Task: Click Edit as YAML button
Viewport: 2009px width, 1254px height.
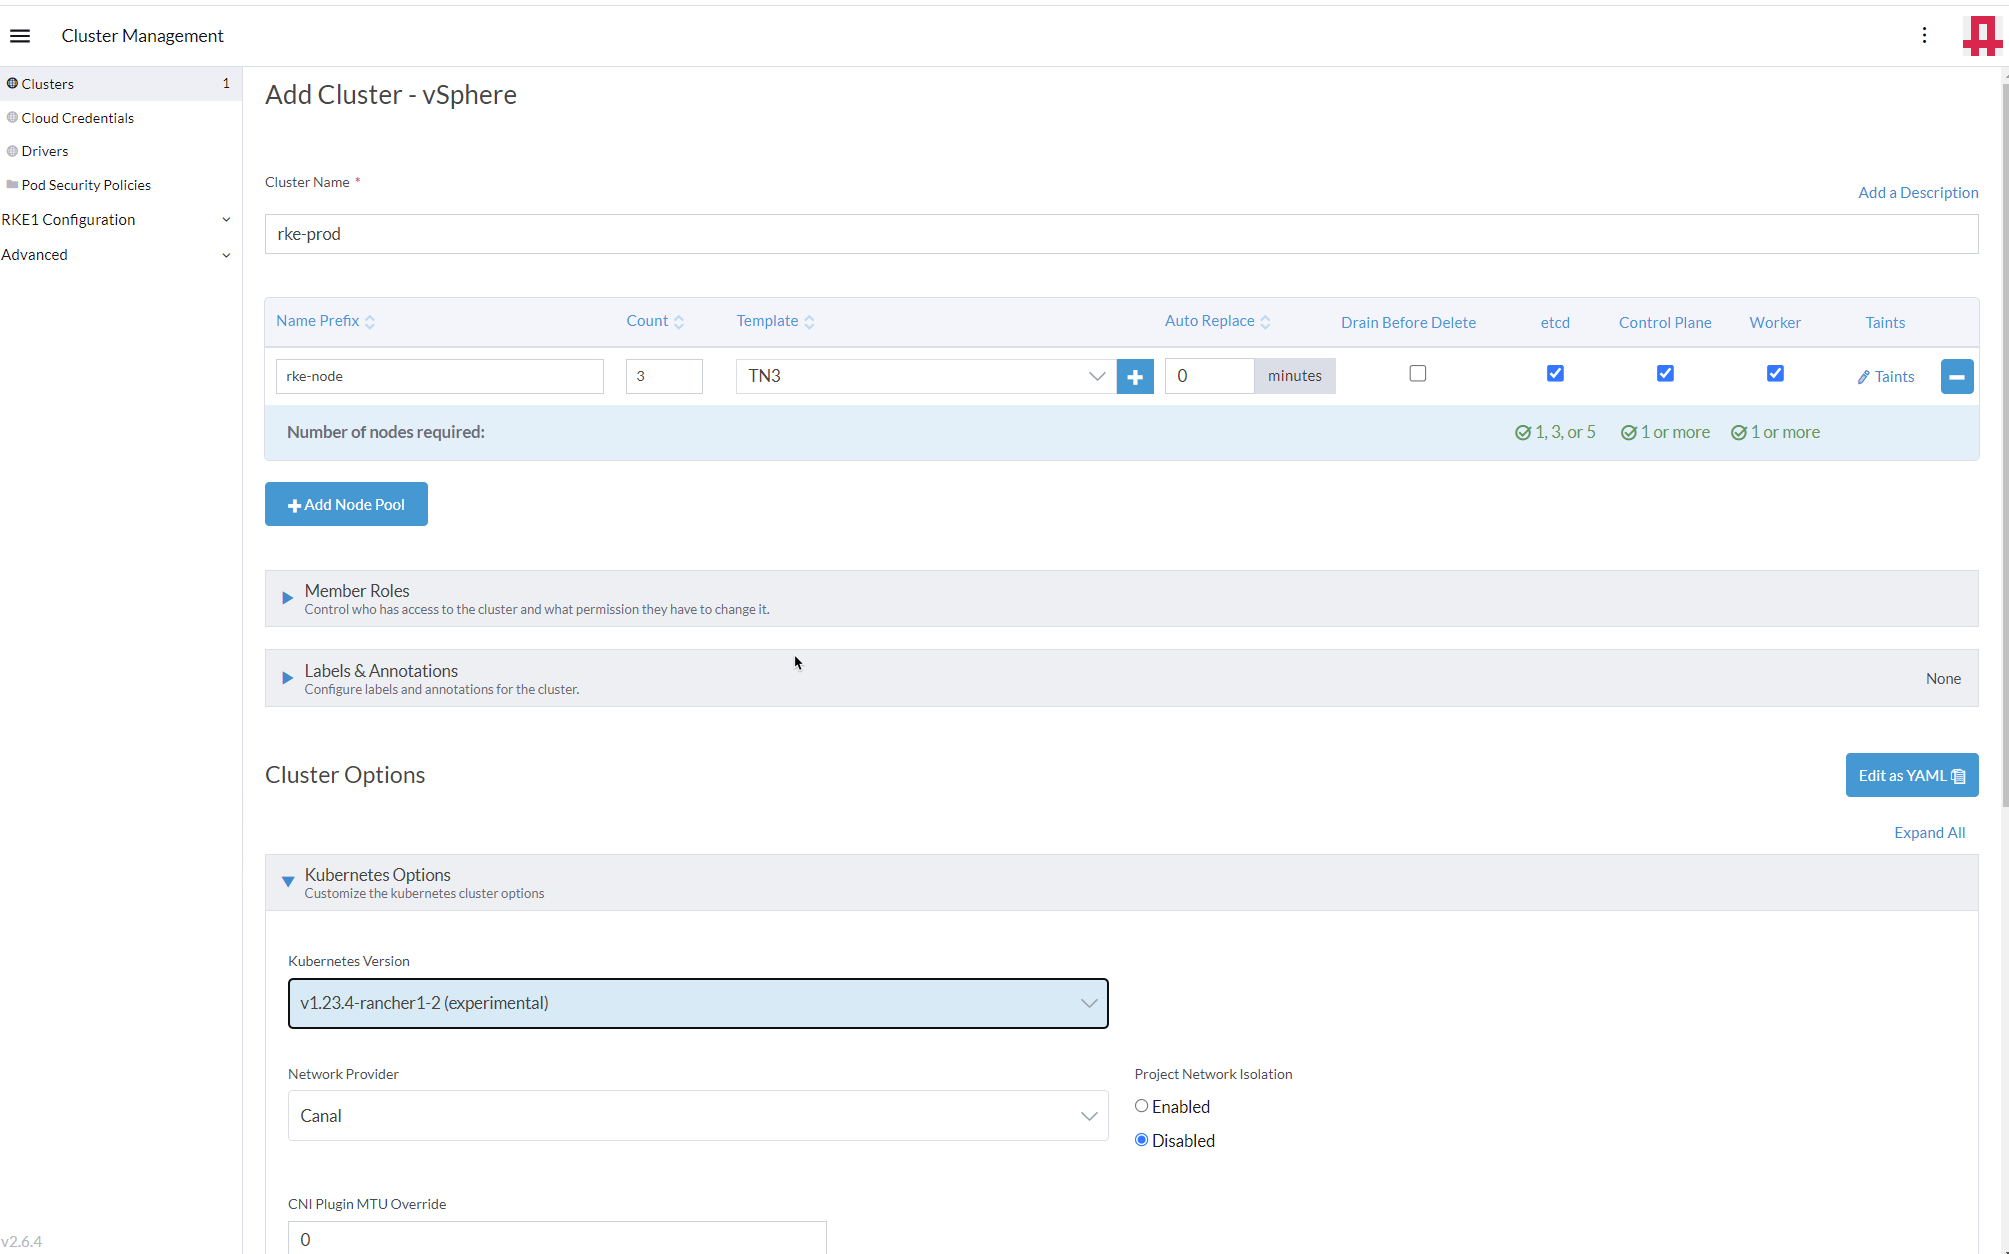Action: (x=1911, y=776)
